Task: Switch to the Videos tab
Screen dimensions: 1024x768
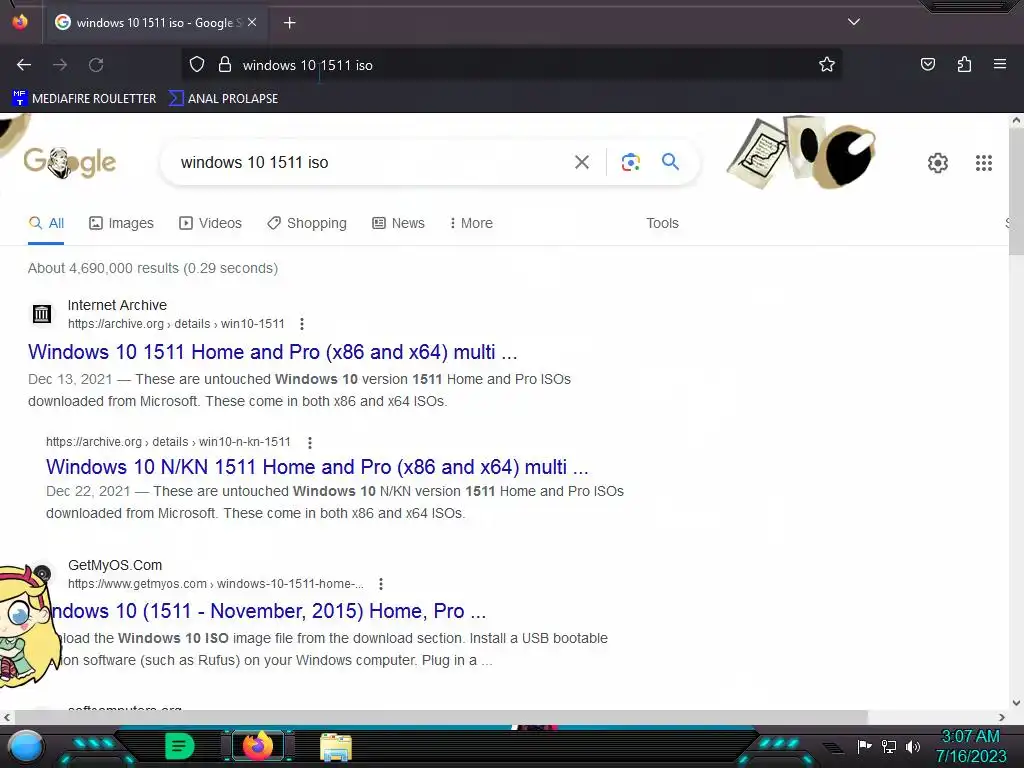Action: 210,223
